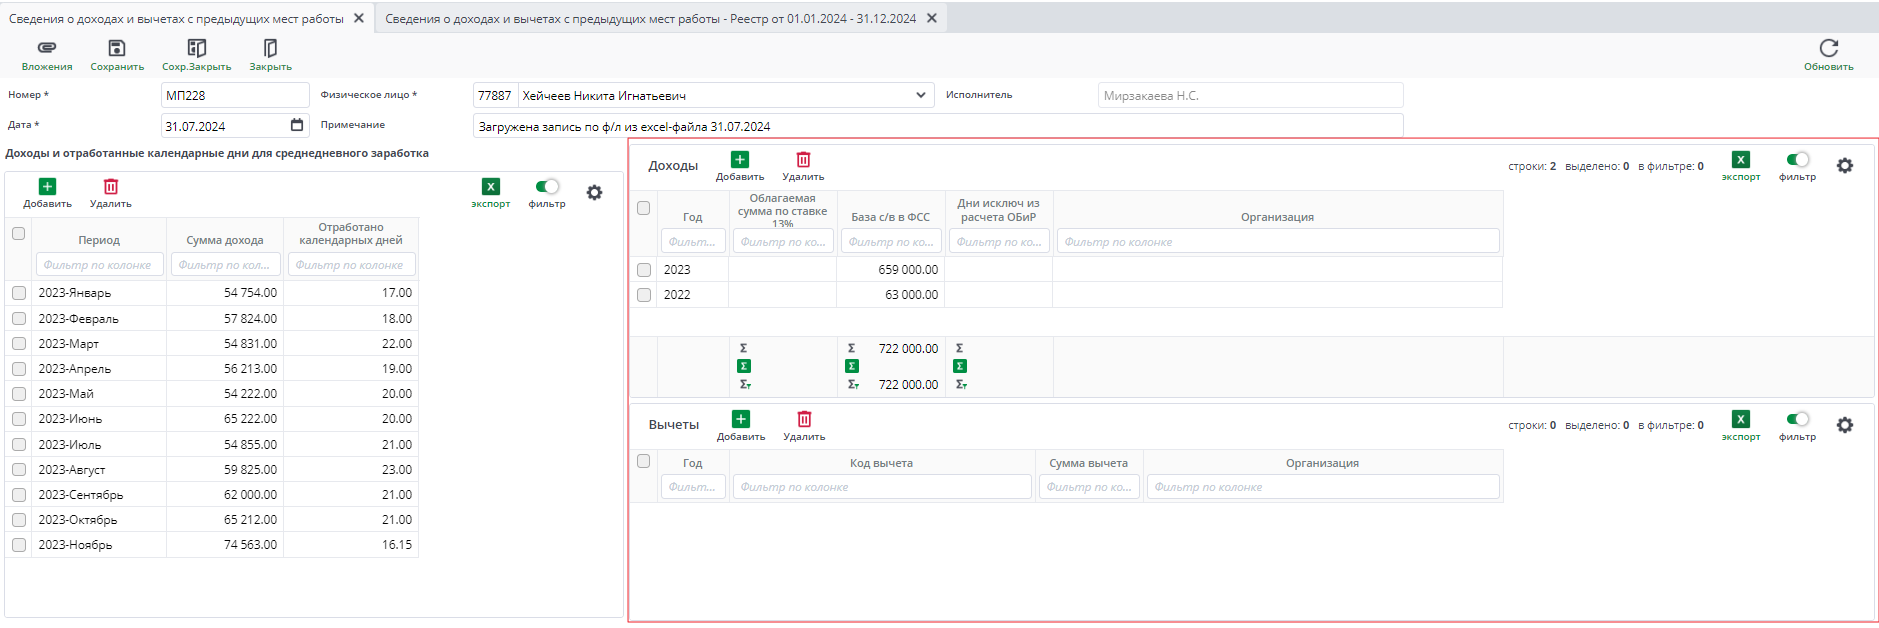
Task: Click the Вложения paperclip icon
Action: [x=46, y=48]
